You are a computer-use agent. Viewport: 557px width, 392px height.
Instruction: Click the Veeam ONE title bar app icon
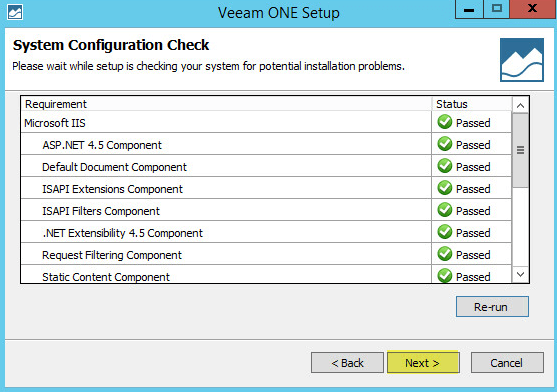15,12
